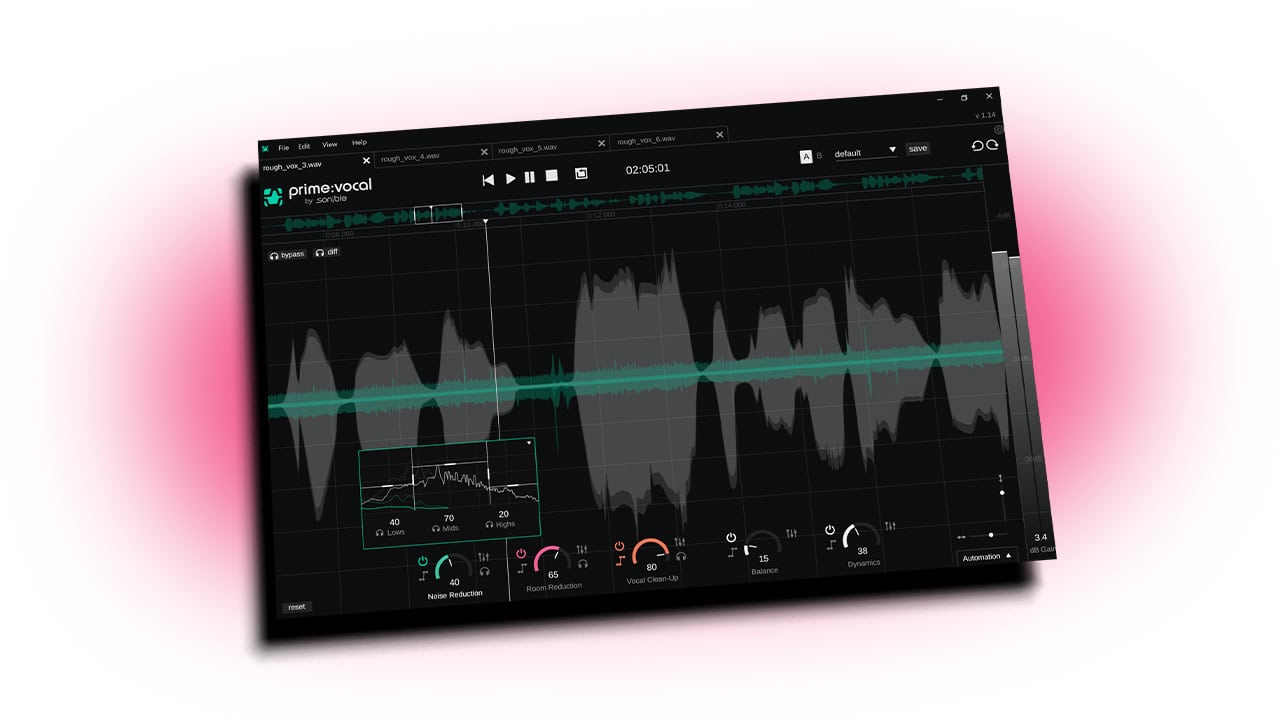
Task: Toggle Noise Reduction power button
Action: tap(423, 561)
